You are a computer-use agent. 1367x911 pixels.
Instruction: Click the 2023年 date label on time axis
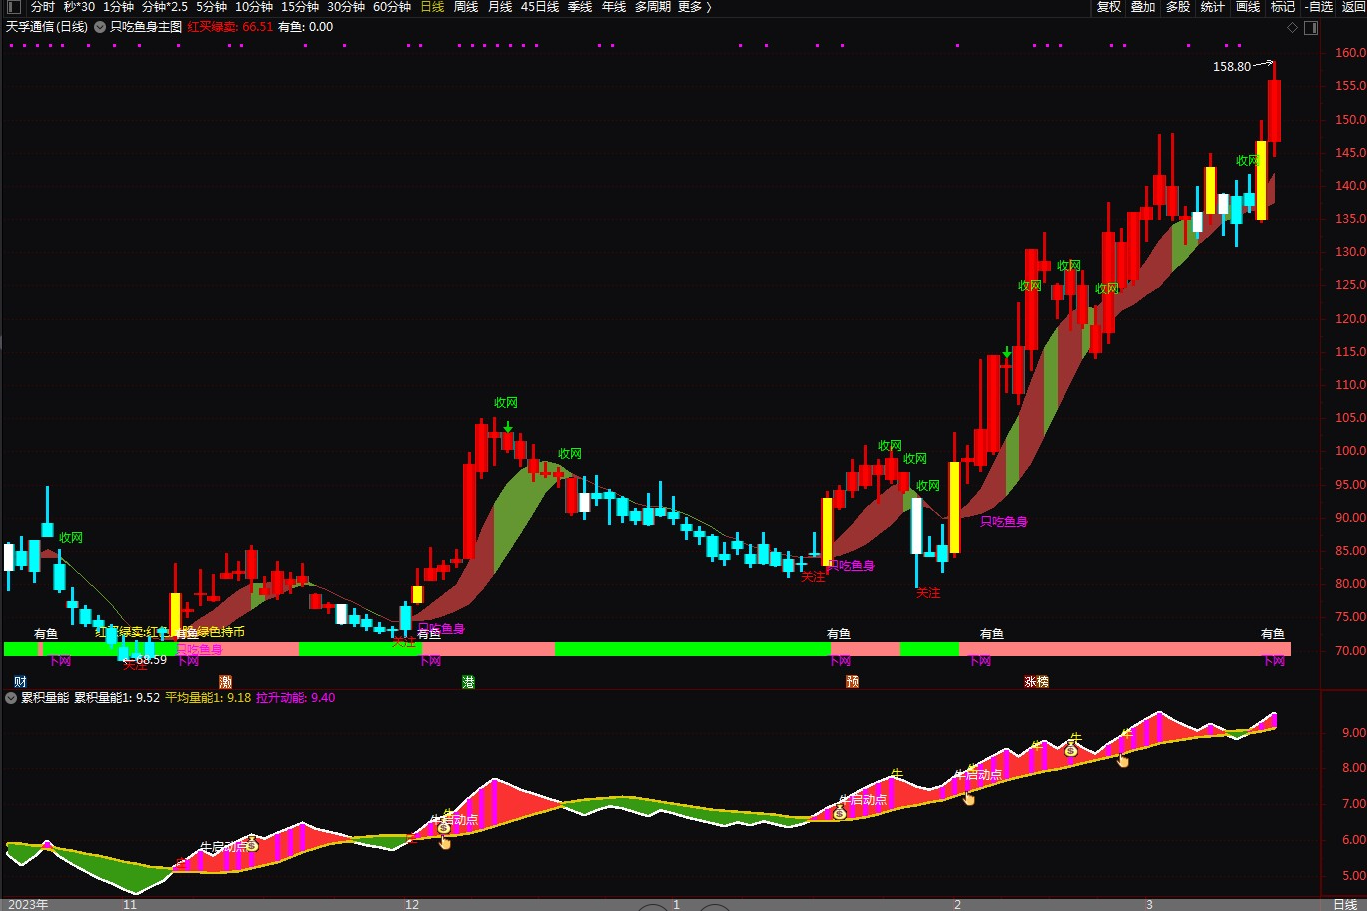tap(27, 904)
